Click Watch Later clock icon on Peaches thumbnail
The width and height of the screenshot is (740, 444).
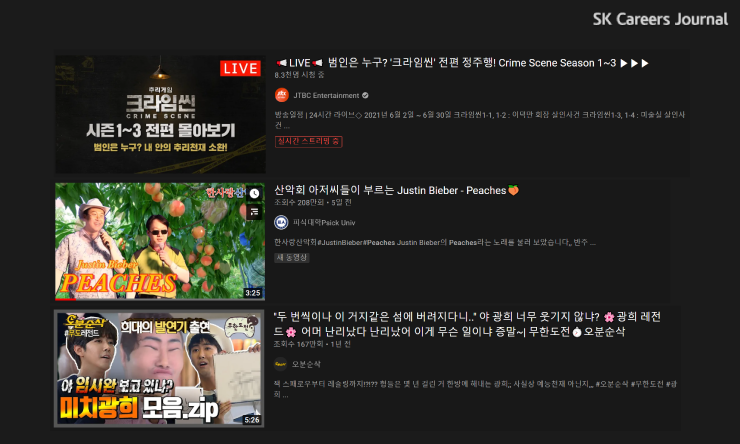(254, 193)
